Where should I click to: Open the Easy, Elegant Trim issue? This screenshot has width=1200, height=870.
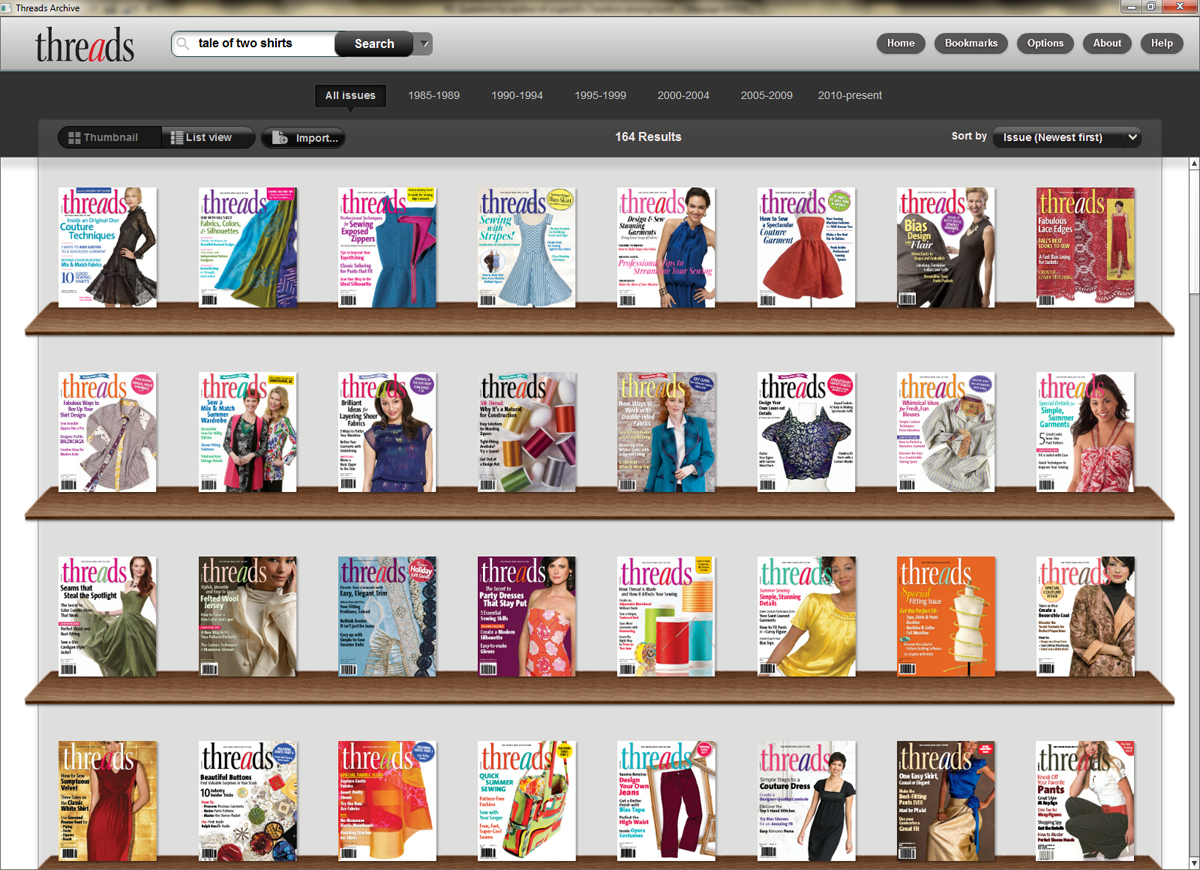[387, 617]
